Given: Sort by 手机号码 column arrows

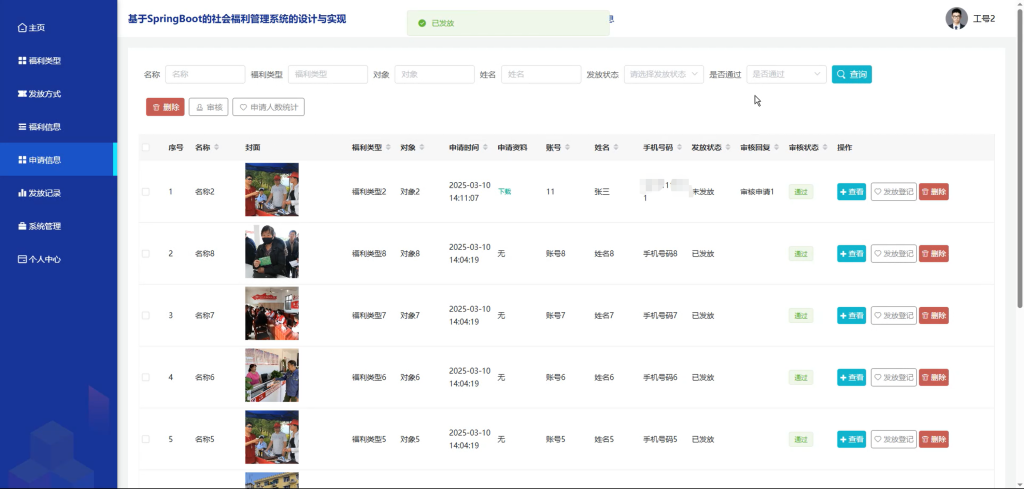Looking at the screenshot, I should pos(680,148).
